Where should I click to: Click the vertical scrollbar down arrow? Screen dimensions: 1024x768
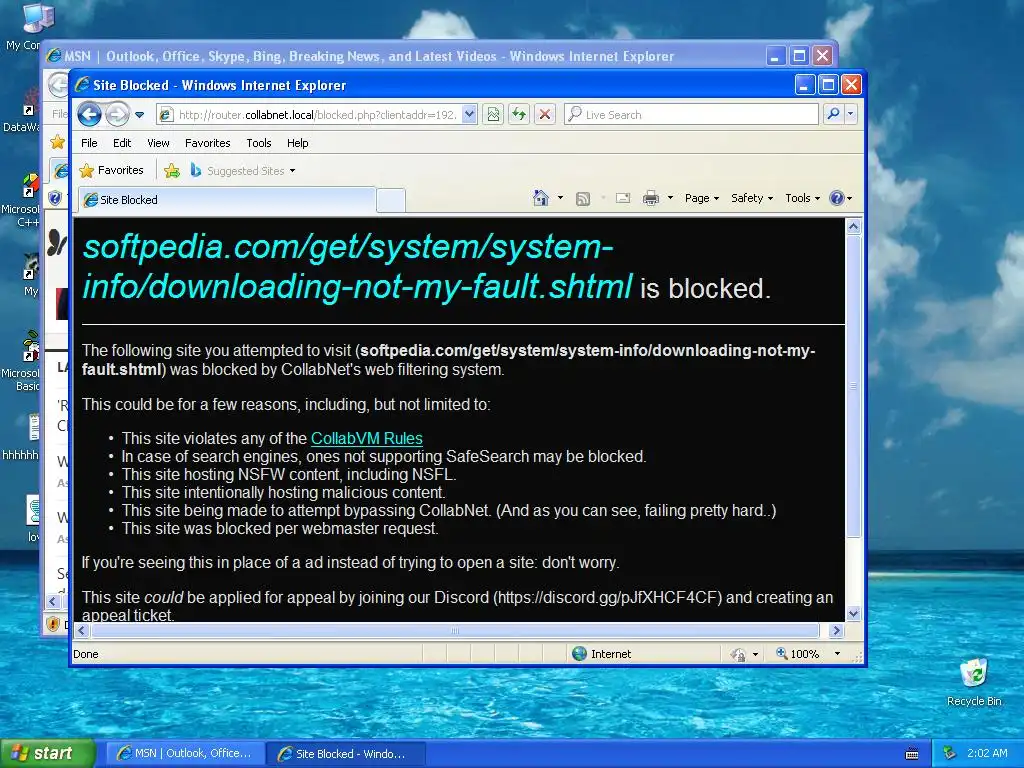coord(854,613)
